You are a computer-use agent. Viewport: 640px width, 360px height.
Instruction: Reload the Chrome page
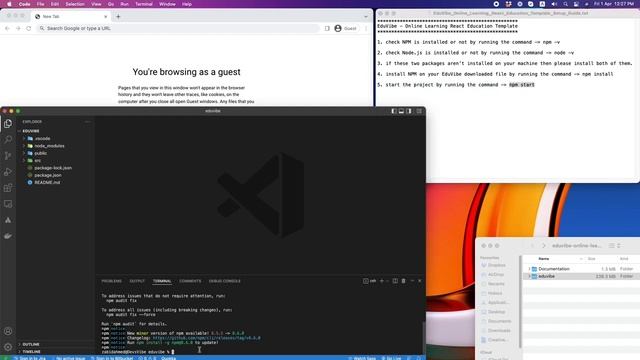[29, 28]
